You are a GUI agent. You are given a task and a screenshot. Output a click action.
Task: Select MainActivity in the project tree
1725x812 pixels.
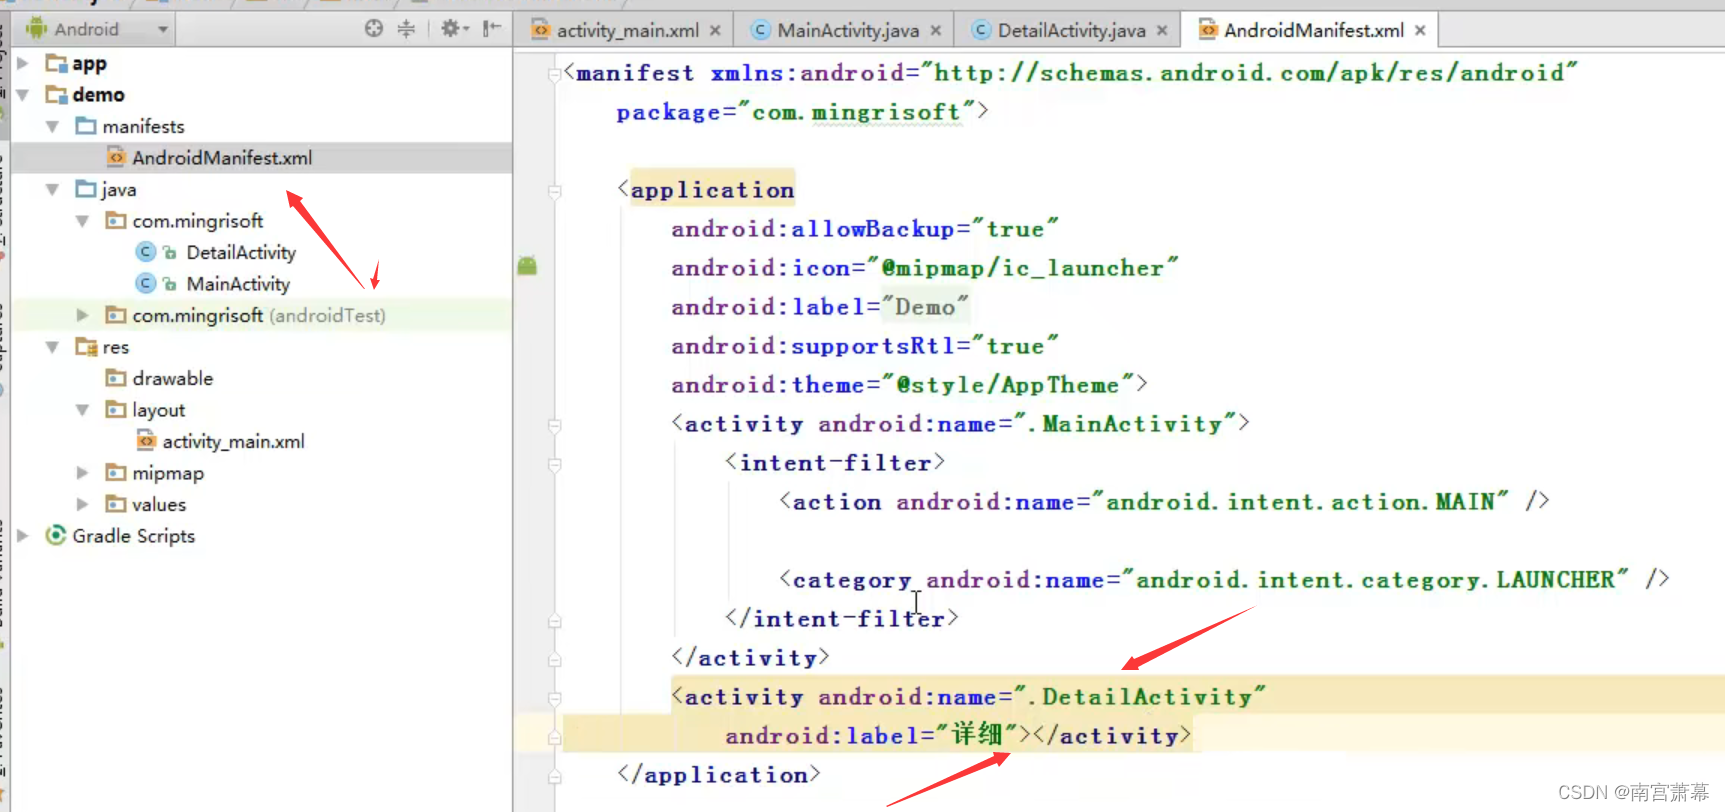pos(263,284)
